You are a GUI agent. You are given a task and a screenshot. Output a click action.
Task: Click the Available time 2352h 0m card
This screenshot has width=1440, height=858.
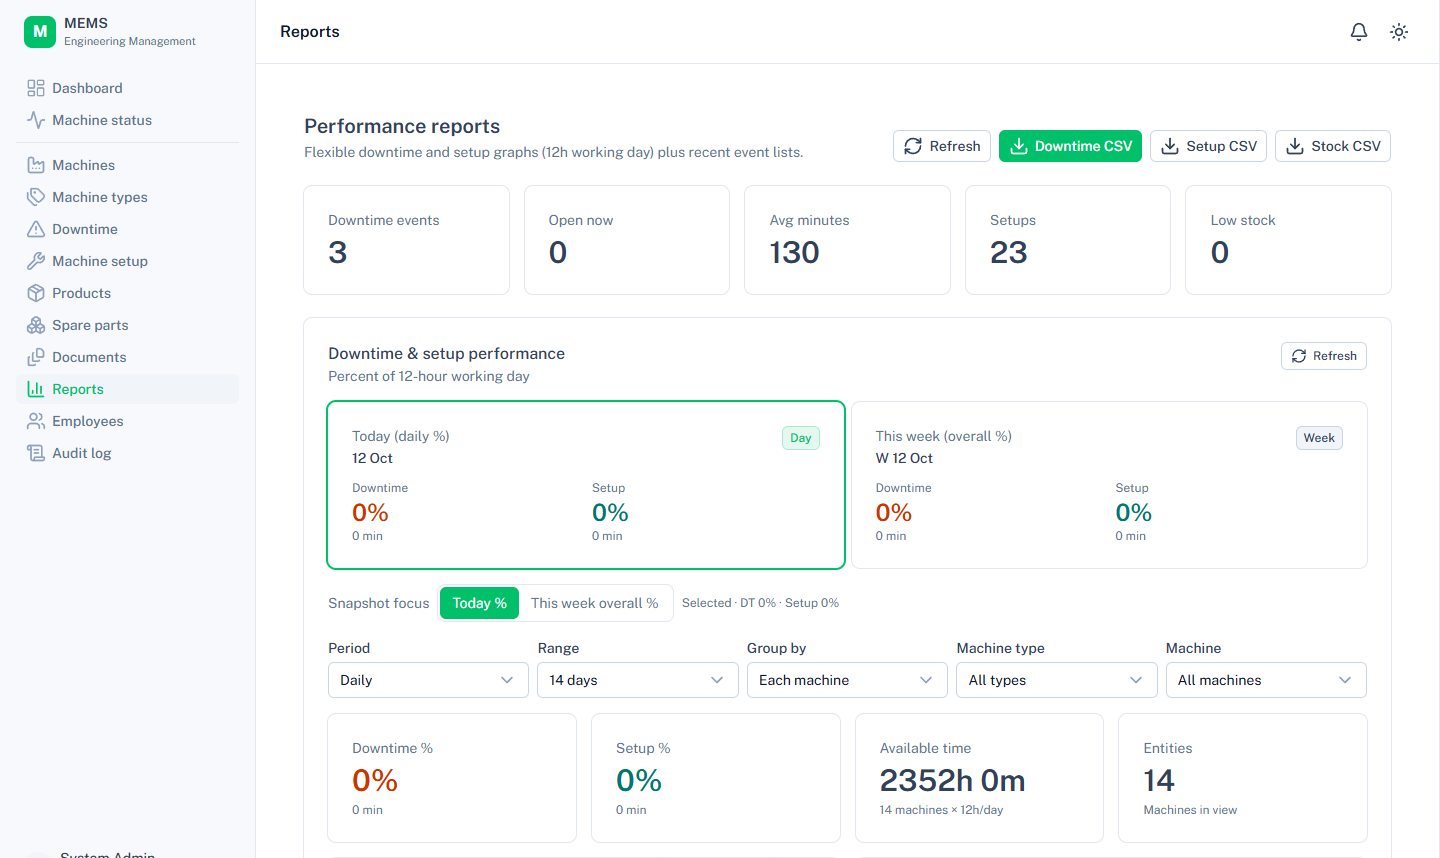(x=979, y=778)
